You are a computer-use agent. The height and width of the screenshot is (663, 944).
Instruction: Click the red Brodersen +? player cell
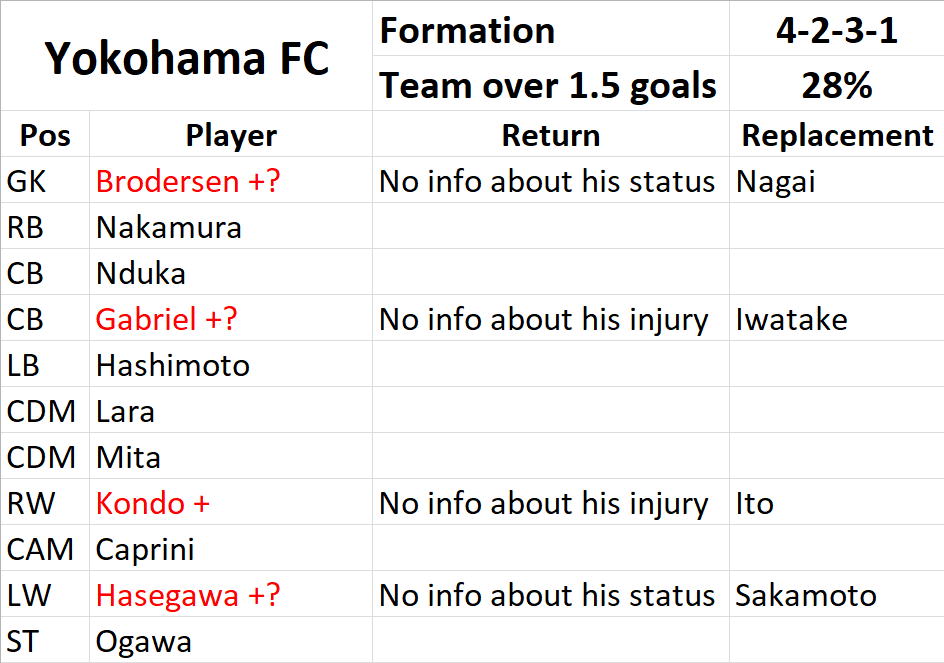coord(231,180)
